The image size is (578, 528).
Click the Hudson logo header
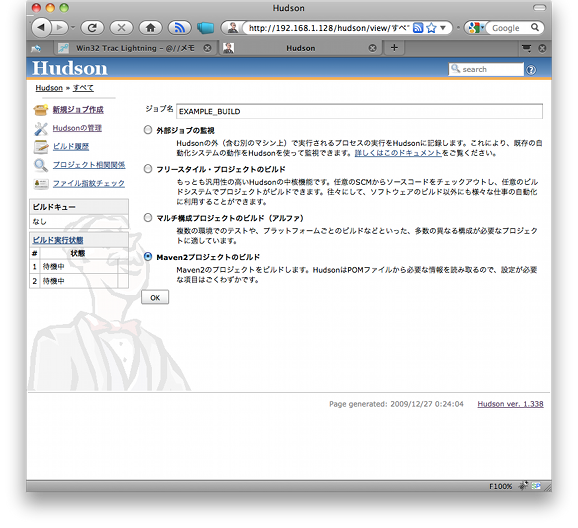(70, 68)
